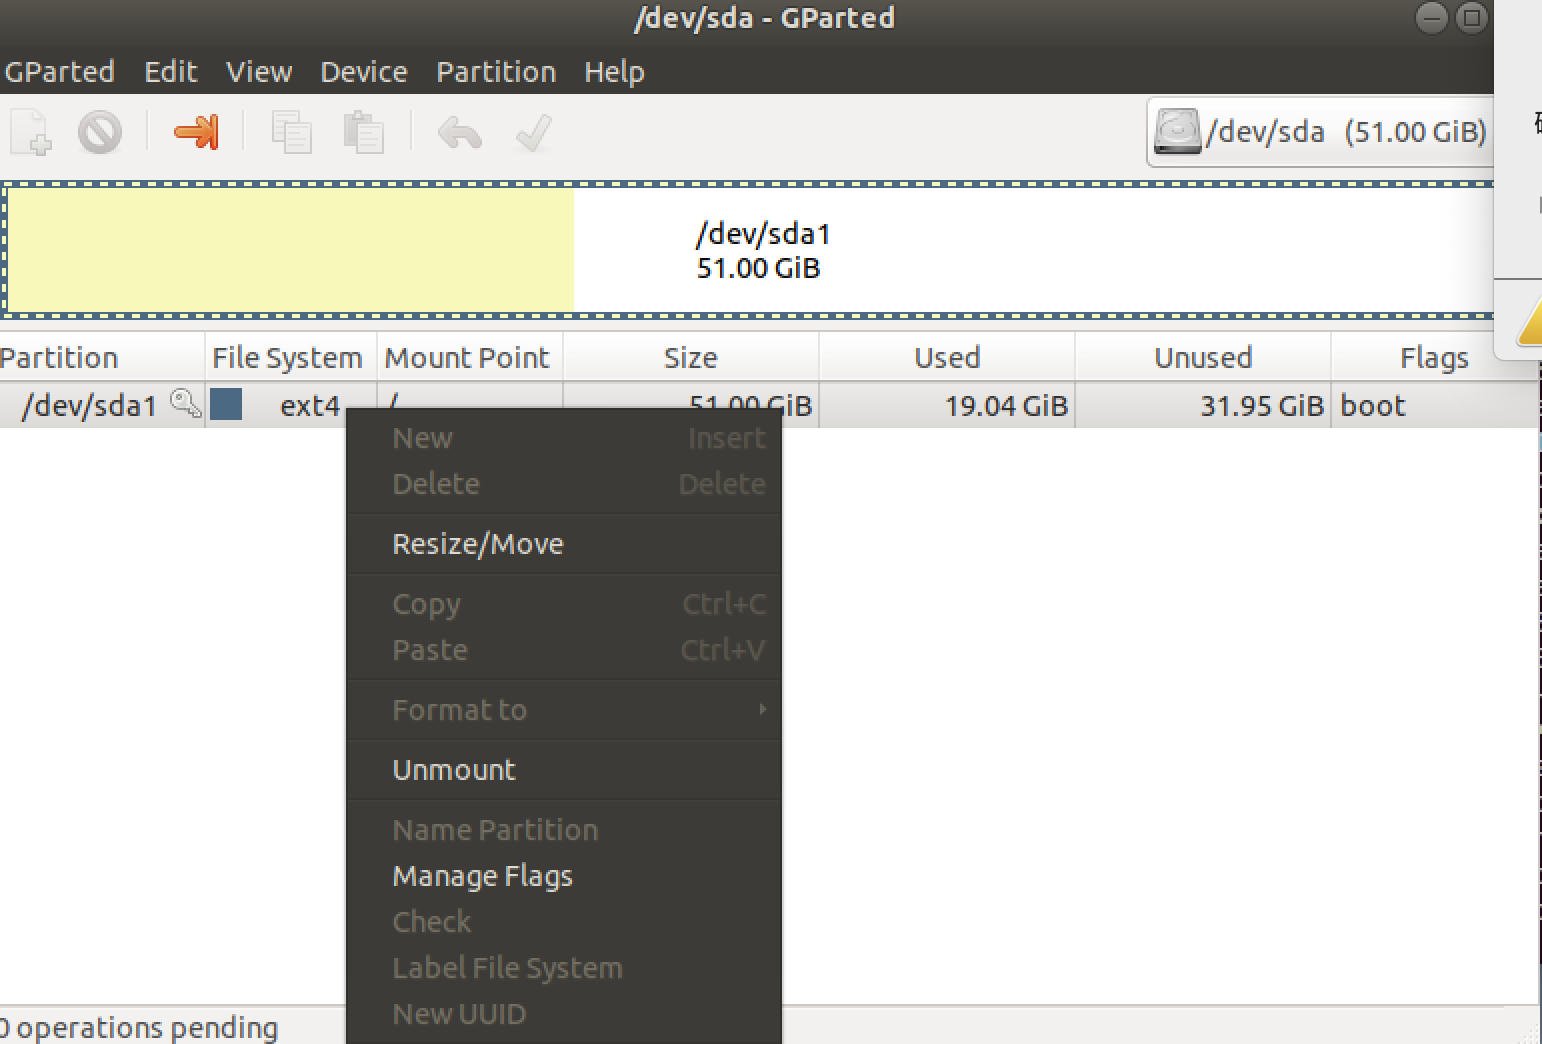The width and height of the screenshot is (1542, 1044).
Task: Choose Manage Flags in context menu
Action: coord(564,876)
